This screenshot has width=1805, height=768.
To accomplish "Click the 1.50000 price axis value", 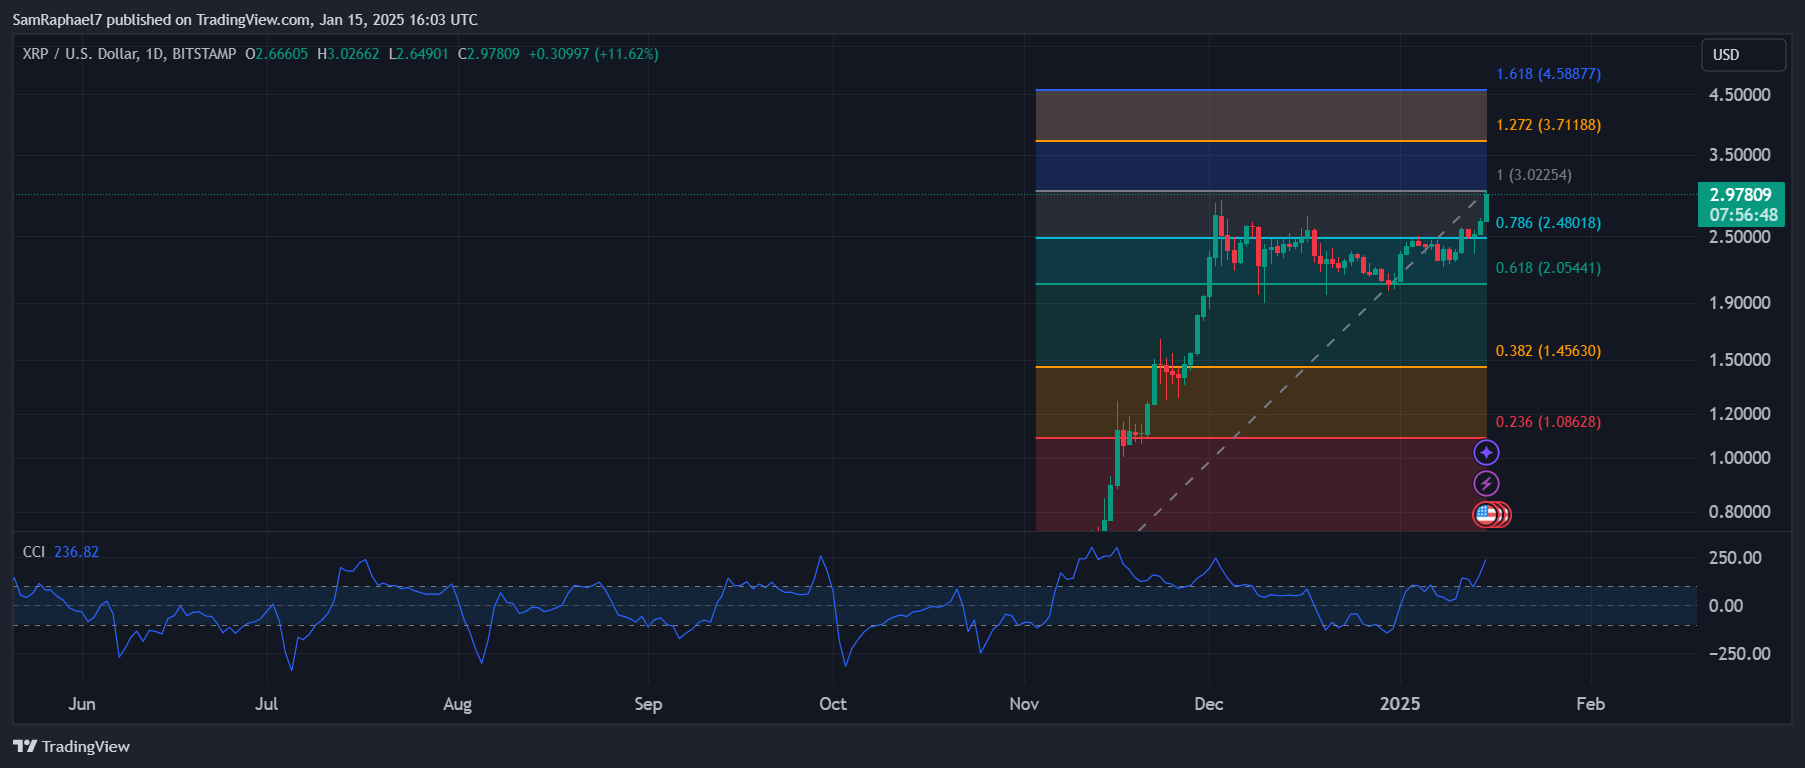I will pos(1739,360).
